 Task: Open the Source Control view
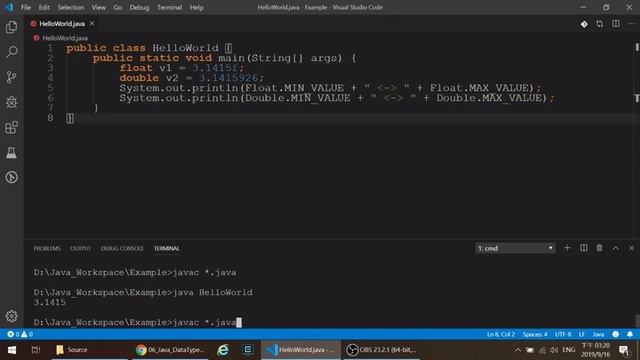[11, 77]
